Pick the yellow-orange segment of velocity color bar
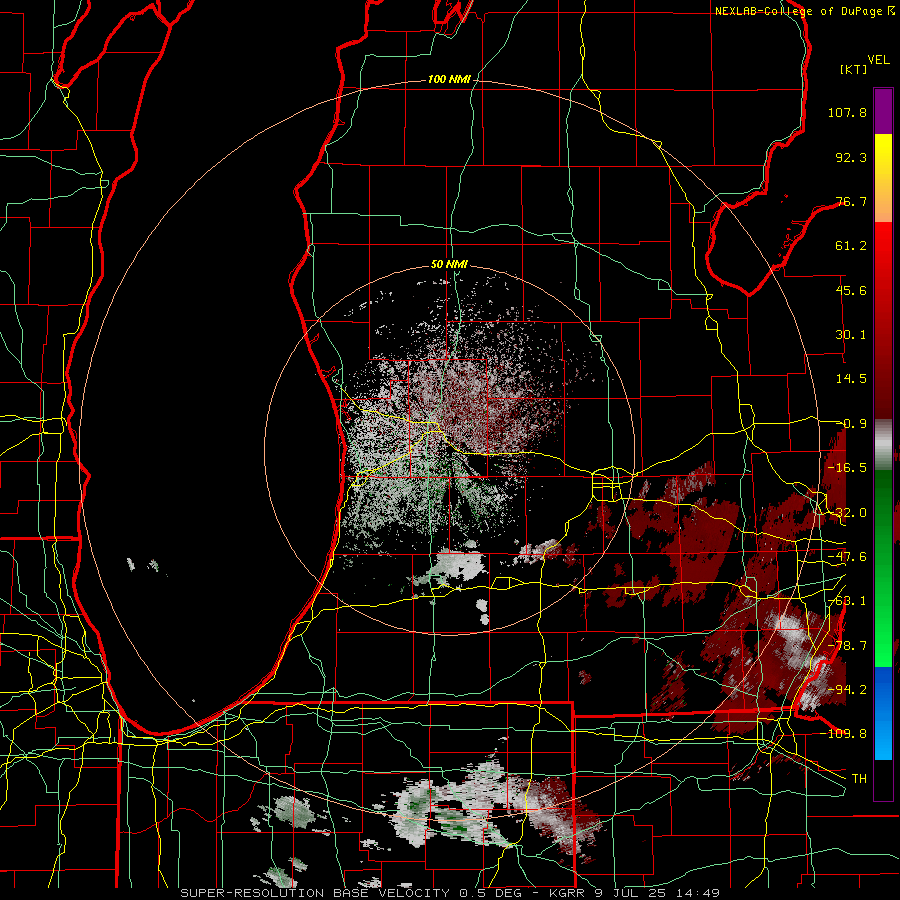The height and width of the screenshot is (900, 900). pos(883,178)
